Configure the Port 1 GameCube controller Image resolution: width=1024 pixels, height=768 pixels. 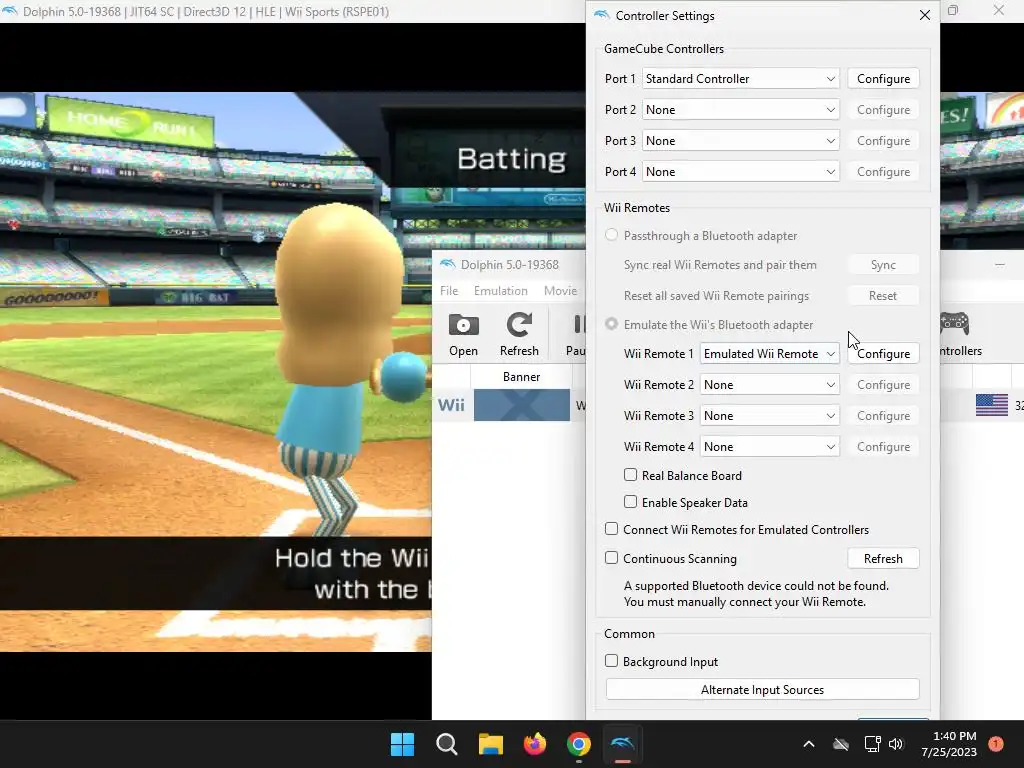[883, 78]
